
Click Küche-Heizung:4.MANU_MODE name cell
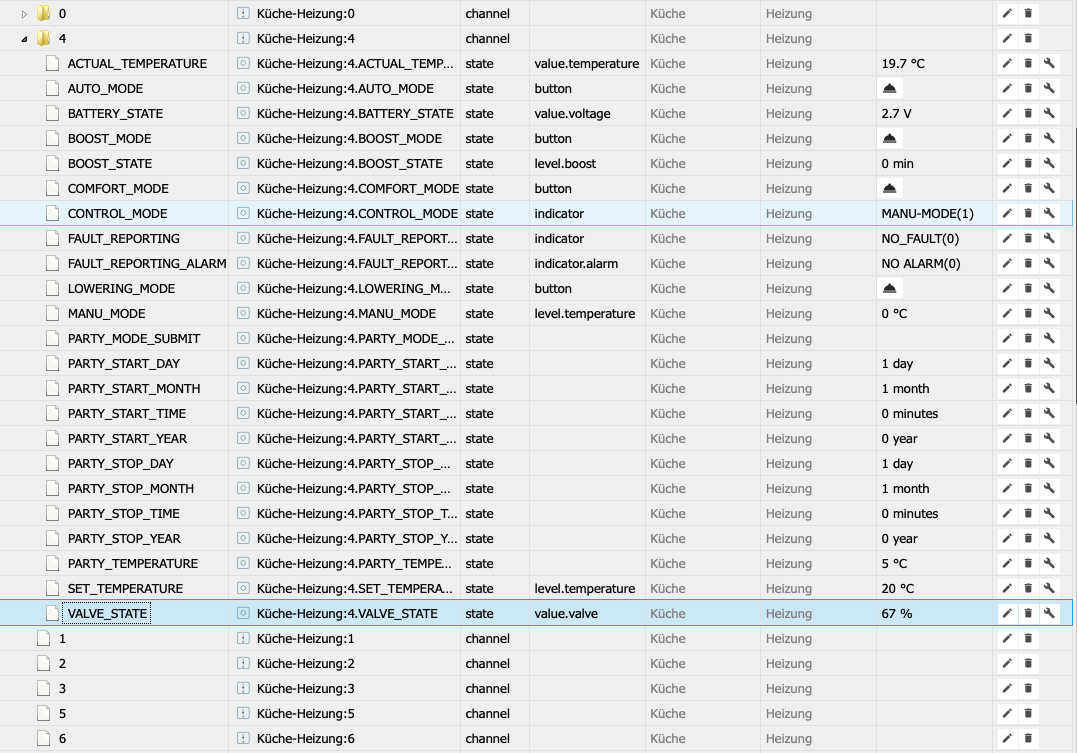point(346,313)
